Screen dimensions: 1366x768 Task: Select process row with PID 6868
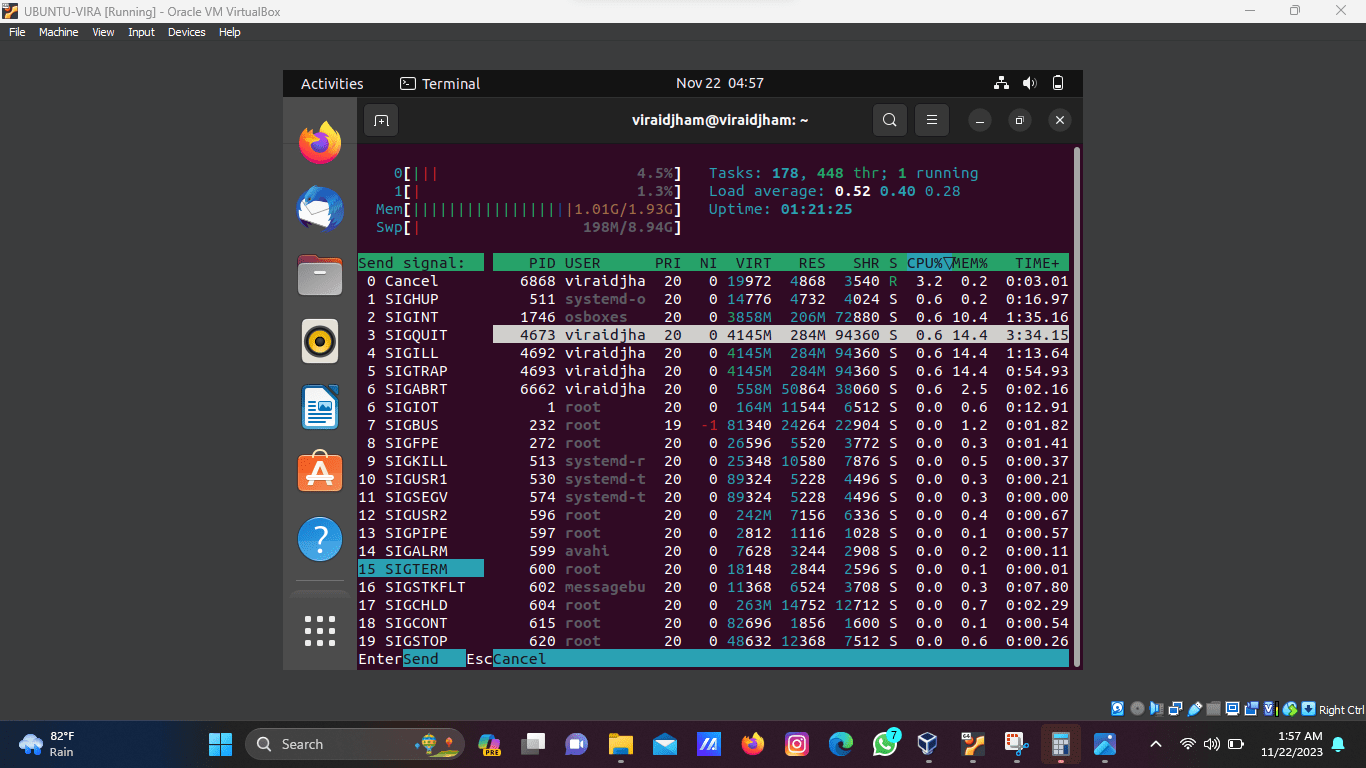coord(781,281)
